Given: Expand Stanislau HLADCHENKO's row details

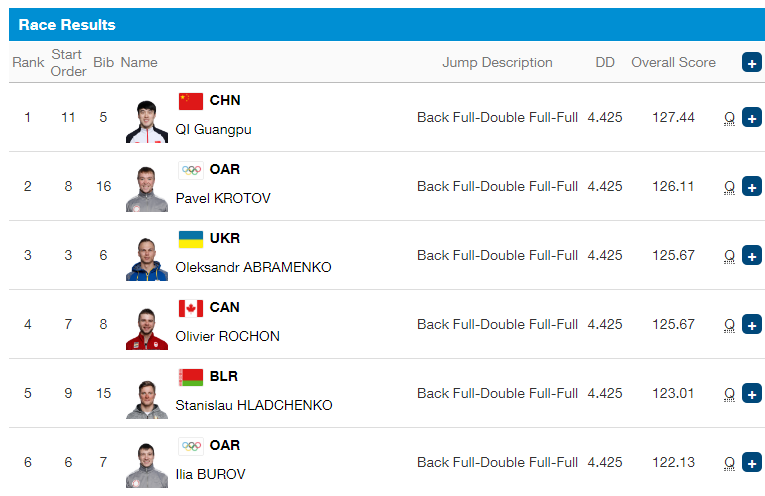Looking at the screenshot, I should (x=751, y=394).
